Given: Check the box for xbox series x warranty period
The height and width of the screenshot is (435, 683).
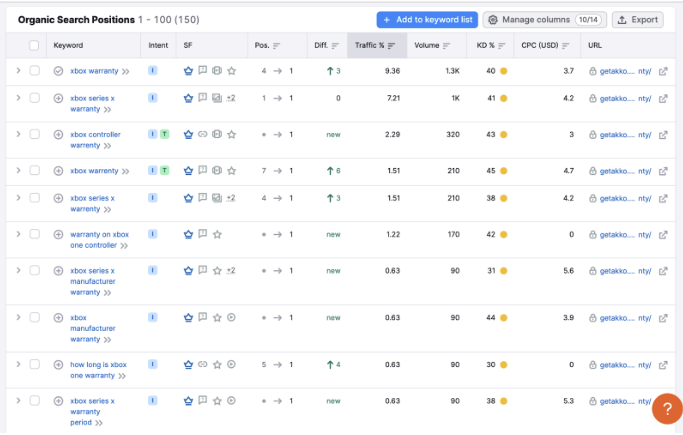Looking at the screenshot, I should (34, 401).
